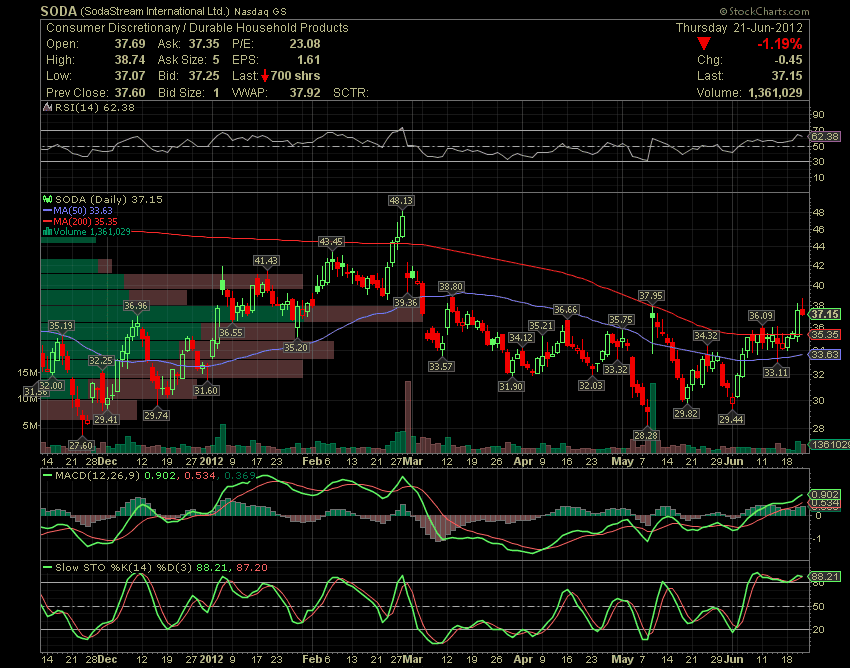Click the red MA(200) legend line
Screen dimensions: 850x668
48,221
